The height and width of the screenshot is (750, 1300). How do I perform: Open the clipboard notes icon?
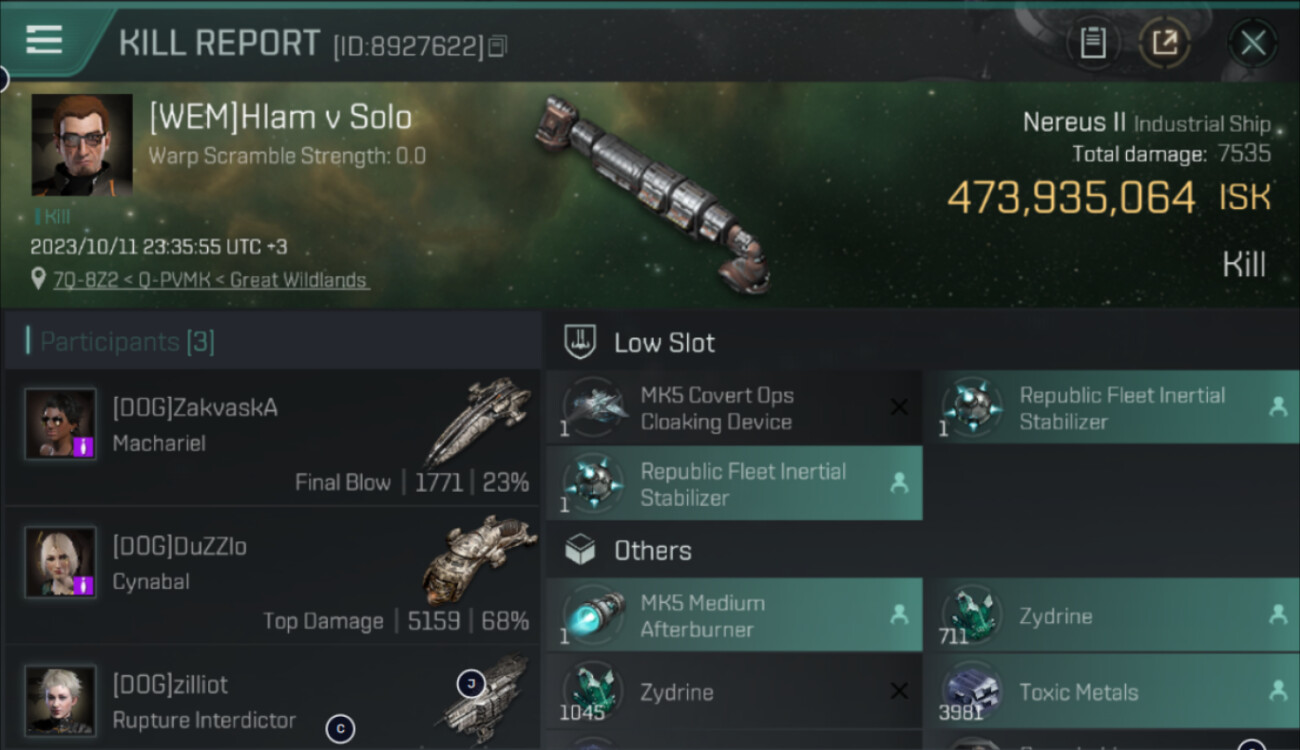click(1093, 43)
